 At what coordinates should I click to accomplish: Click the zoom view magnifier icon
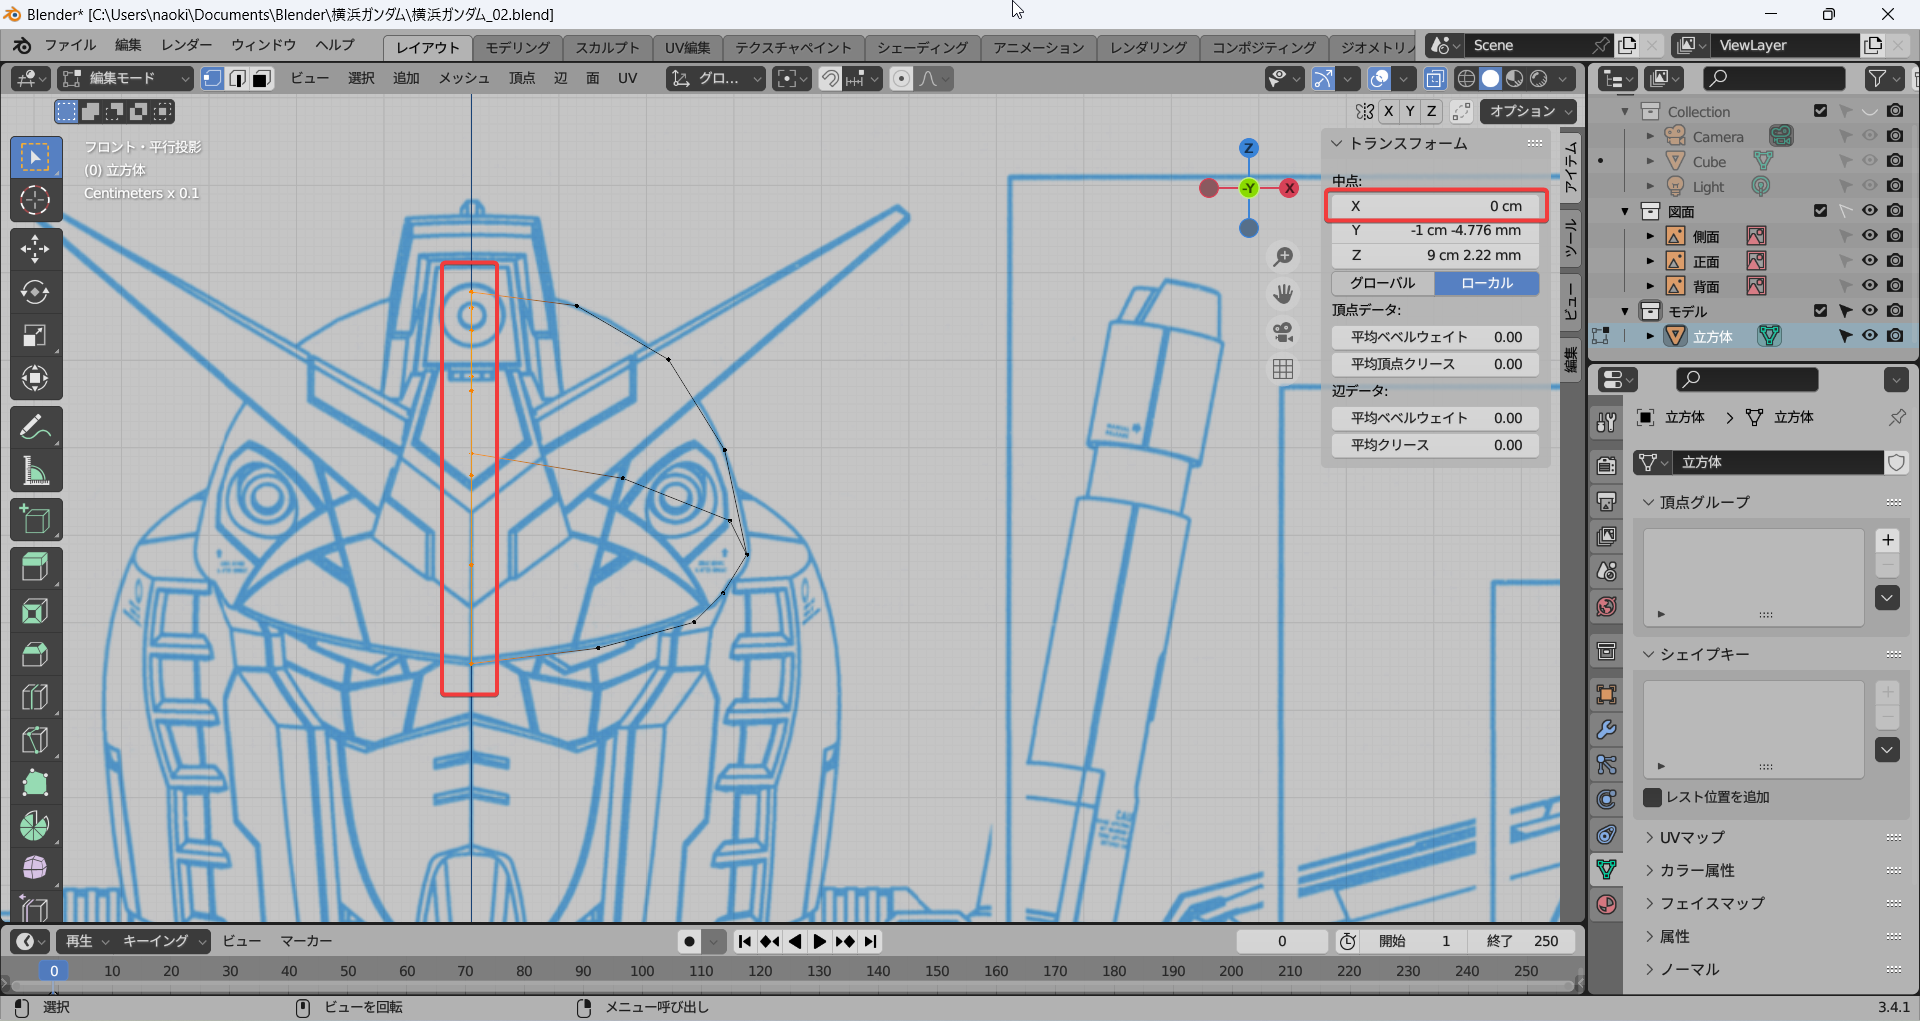point(1283,257)
